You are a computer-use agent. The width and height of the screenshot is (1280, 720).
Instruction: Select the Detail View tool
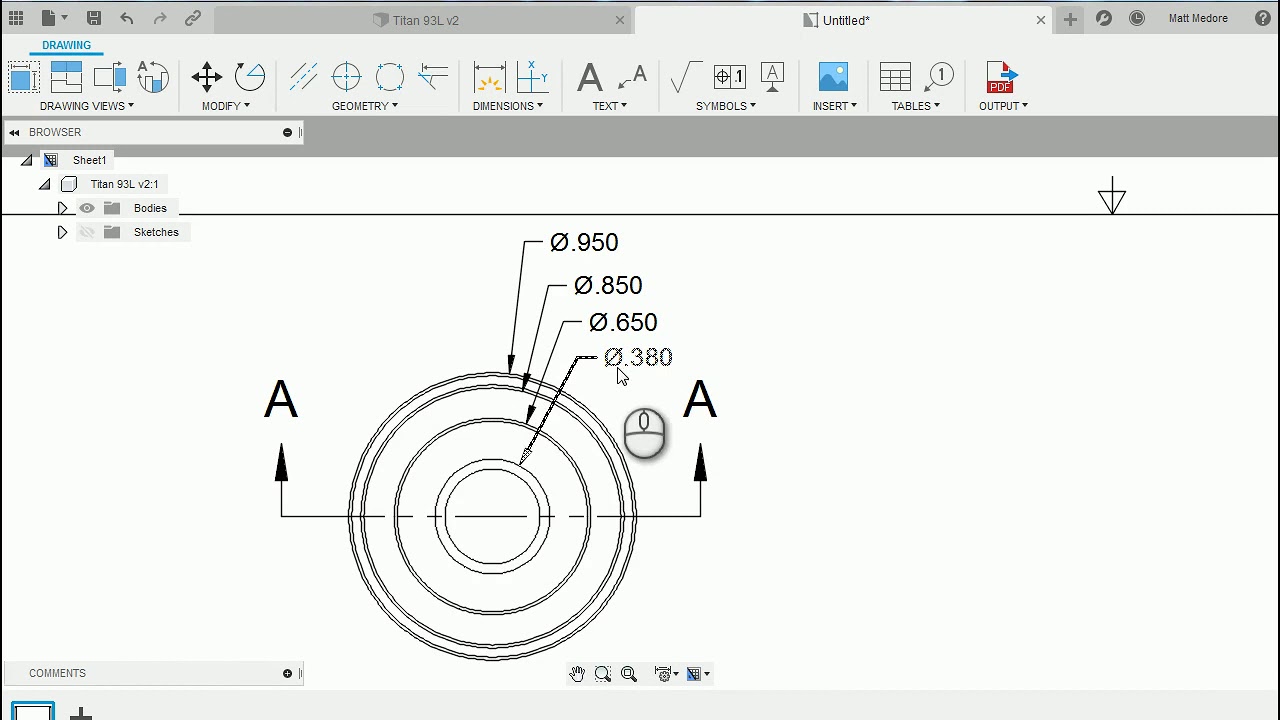point(152,77)
